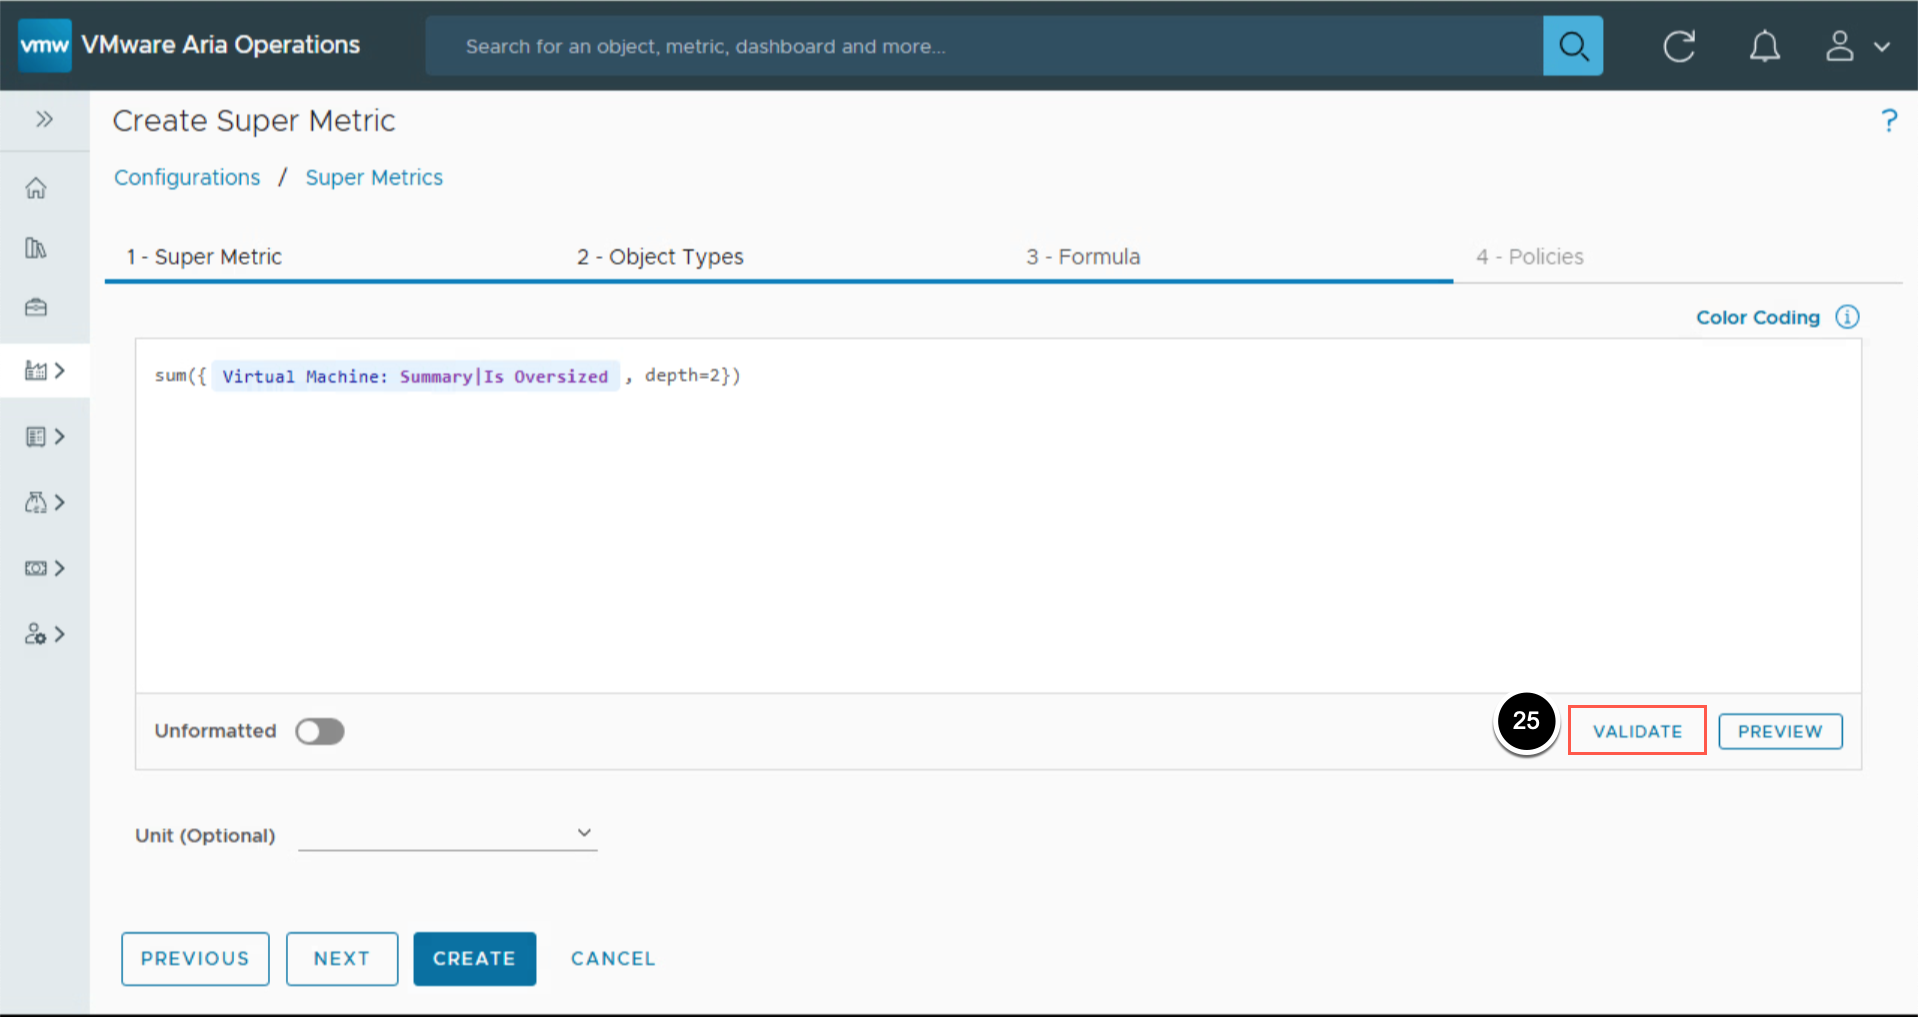Toggle the Unformatted switch

point(320,731)
